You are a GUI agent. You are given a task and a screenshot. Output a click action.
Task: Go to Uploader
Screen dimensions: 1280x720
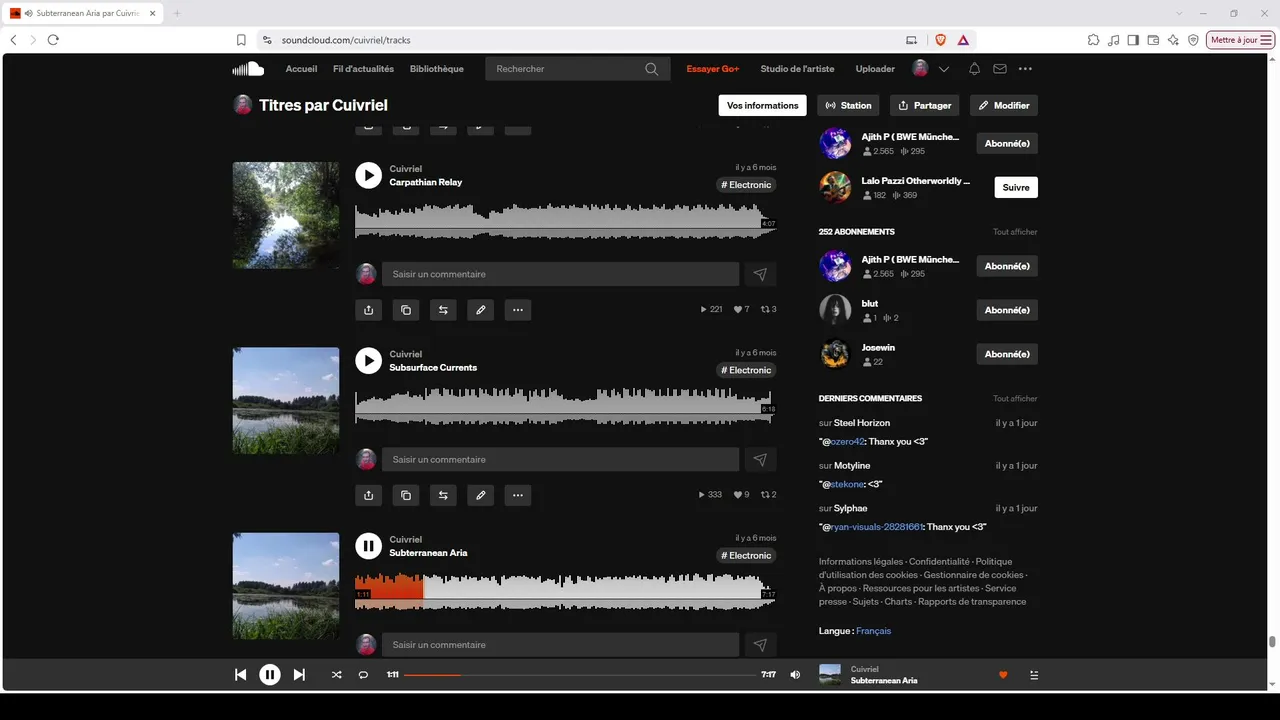click(x=875, y=69)
